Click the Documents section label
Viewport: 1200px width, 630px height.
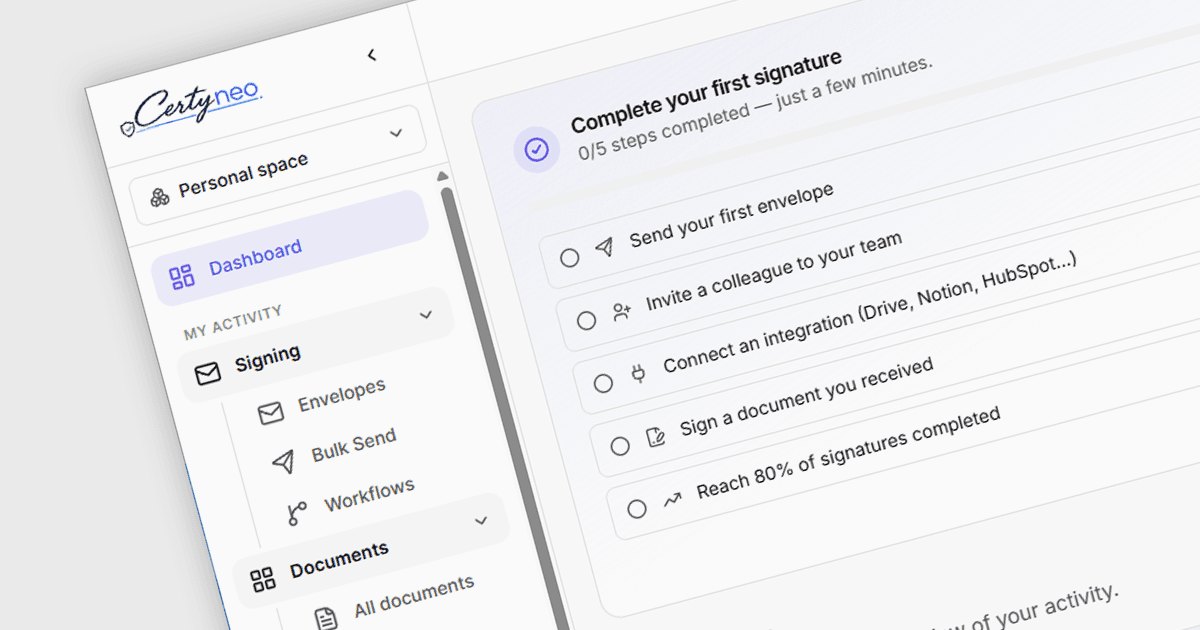pyautogui.click(x=339, y=559)
